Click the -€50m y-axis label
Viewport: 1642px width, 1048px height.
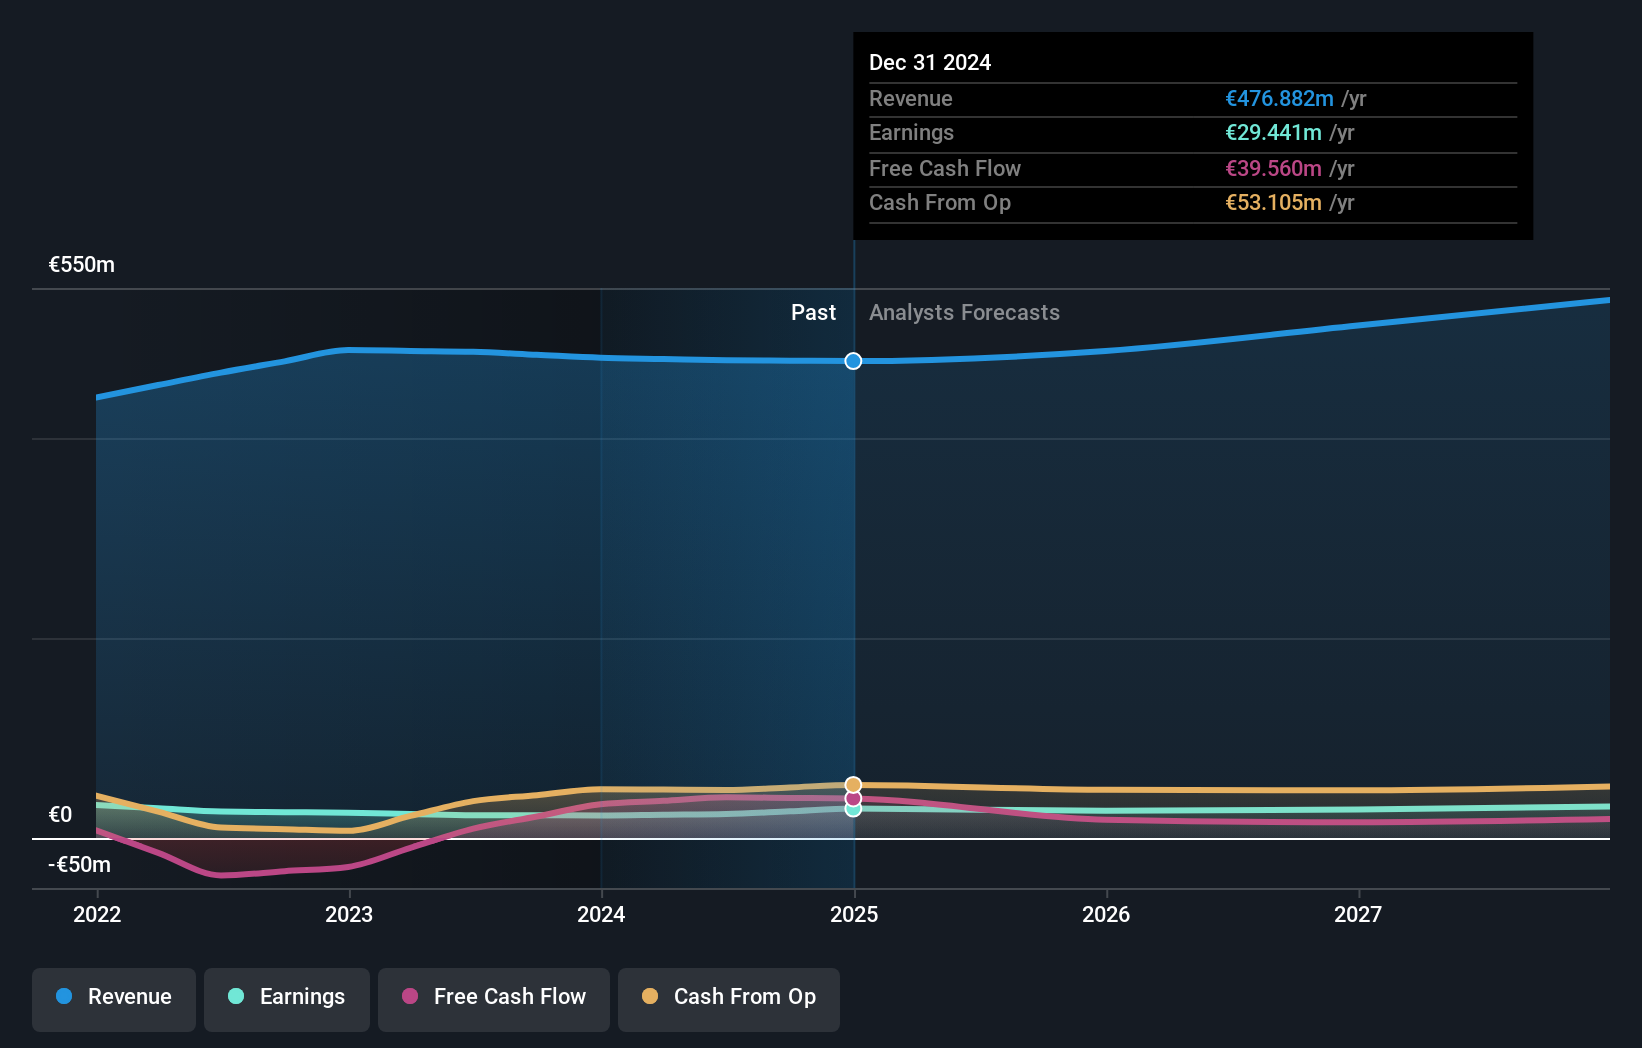click(80, 865)
